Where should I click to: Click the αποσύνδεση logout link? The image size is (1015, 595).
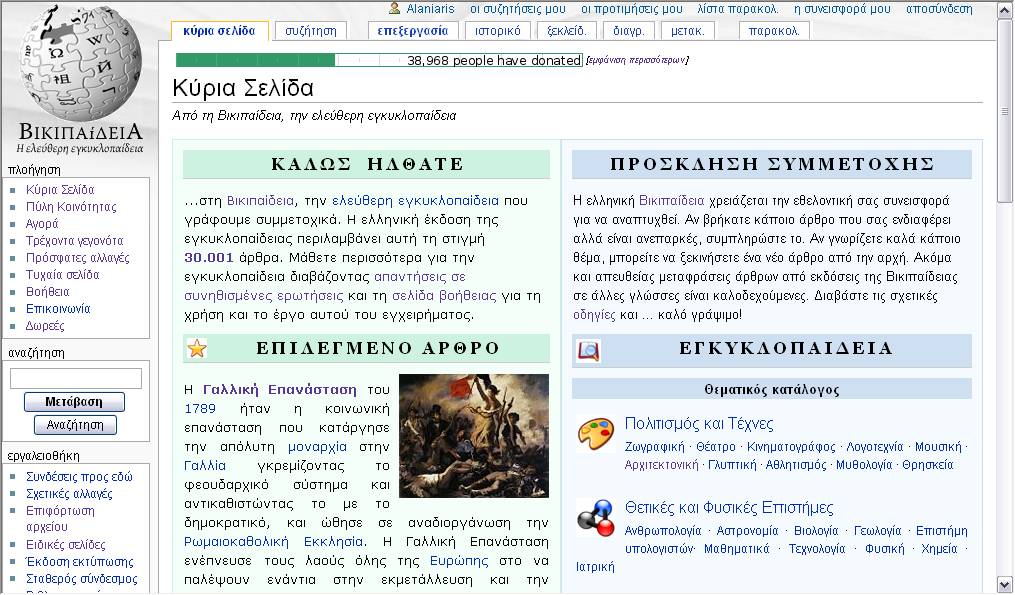click(939, 9)
